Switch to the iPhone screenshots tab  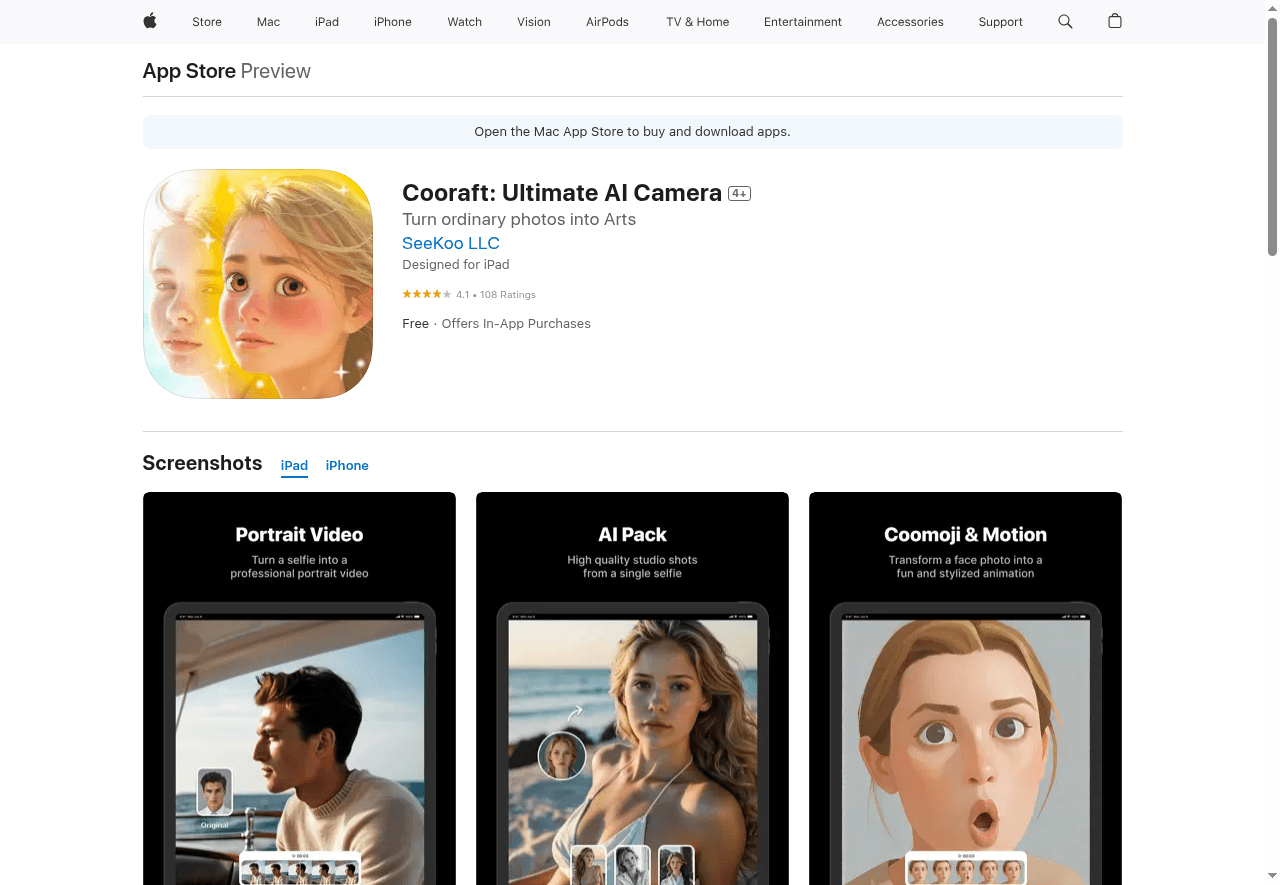pyautogui.click(x=347, y=465)
